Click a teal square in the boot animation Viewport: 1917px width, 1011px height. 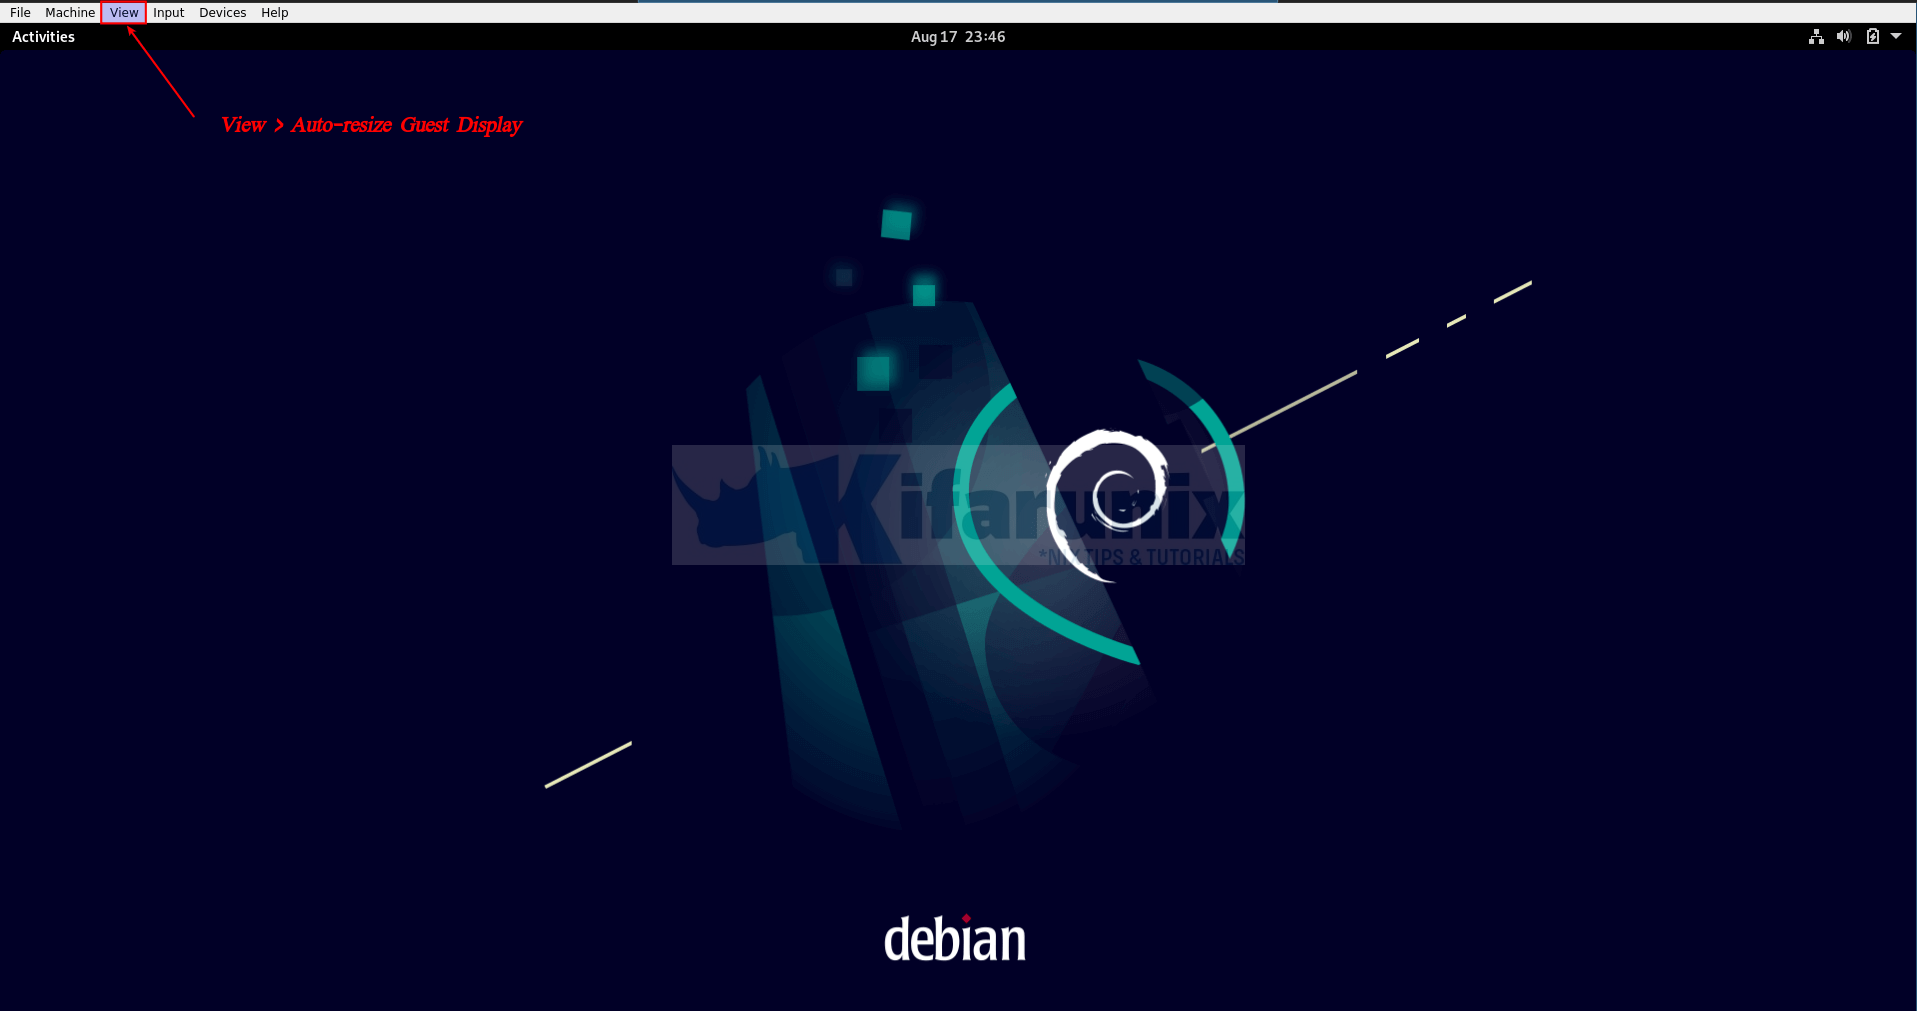point(898,224)
